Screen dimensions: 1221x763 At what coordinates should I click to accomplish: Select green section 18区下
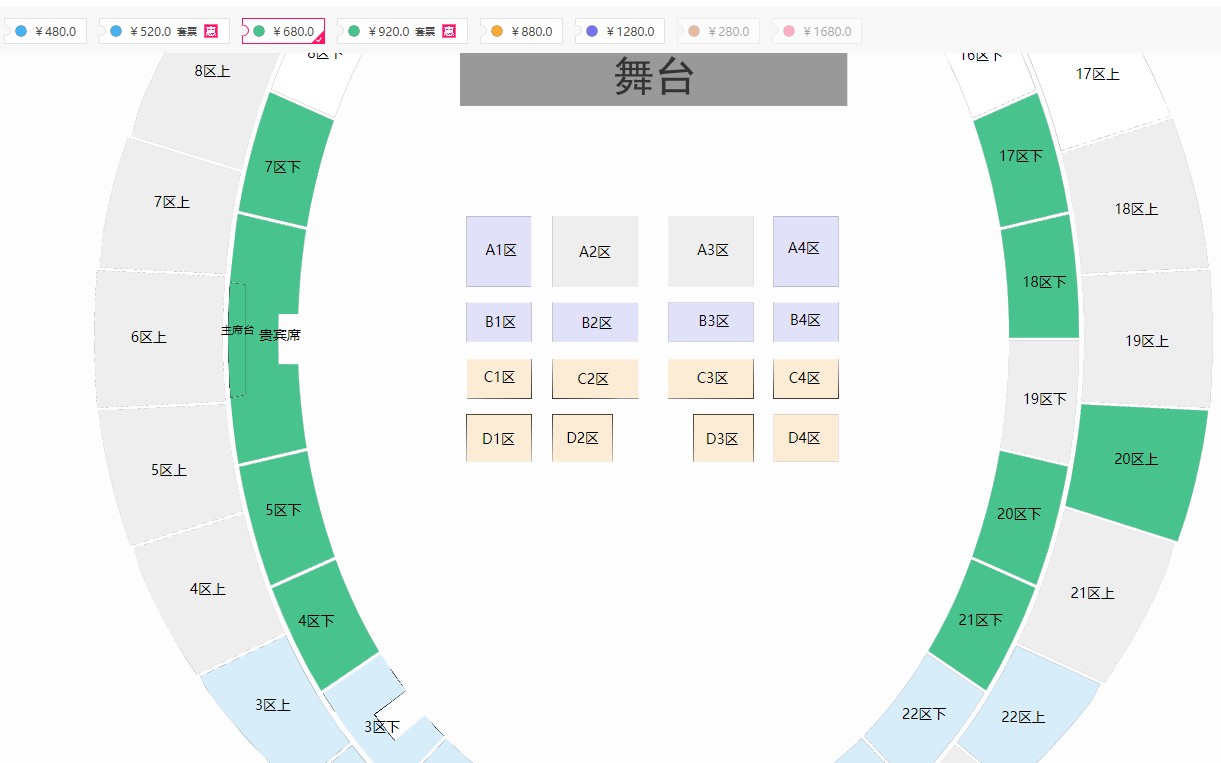[x=1041, y=278]
